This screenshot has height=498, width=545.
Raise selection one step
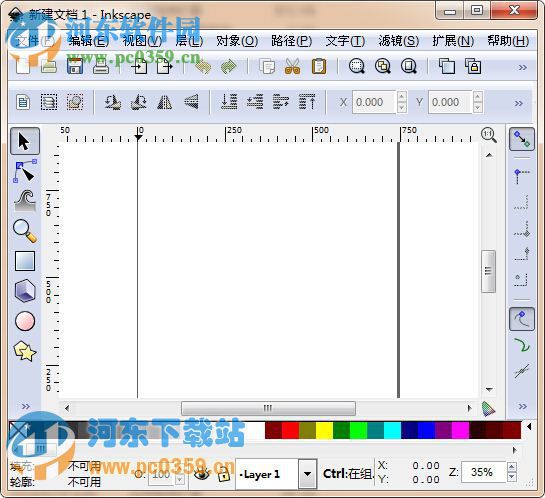tap(281, 102)
